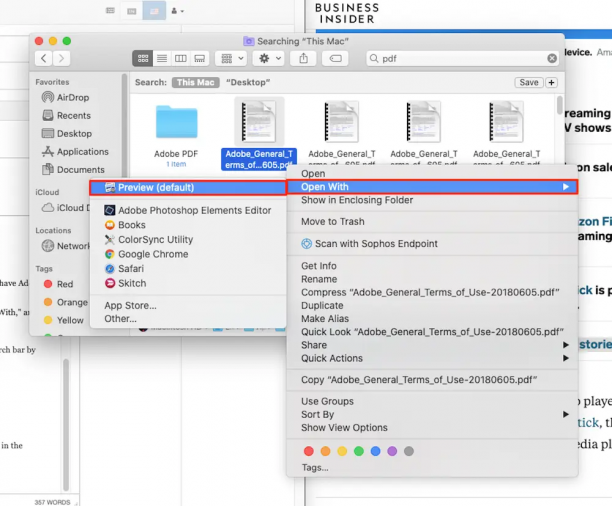The image size is (612, 506).
Task: Choose Show in Enclosing Folder
Action: coord(432,200)
